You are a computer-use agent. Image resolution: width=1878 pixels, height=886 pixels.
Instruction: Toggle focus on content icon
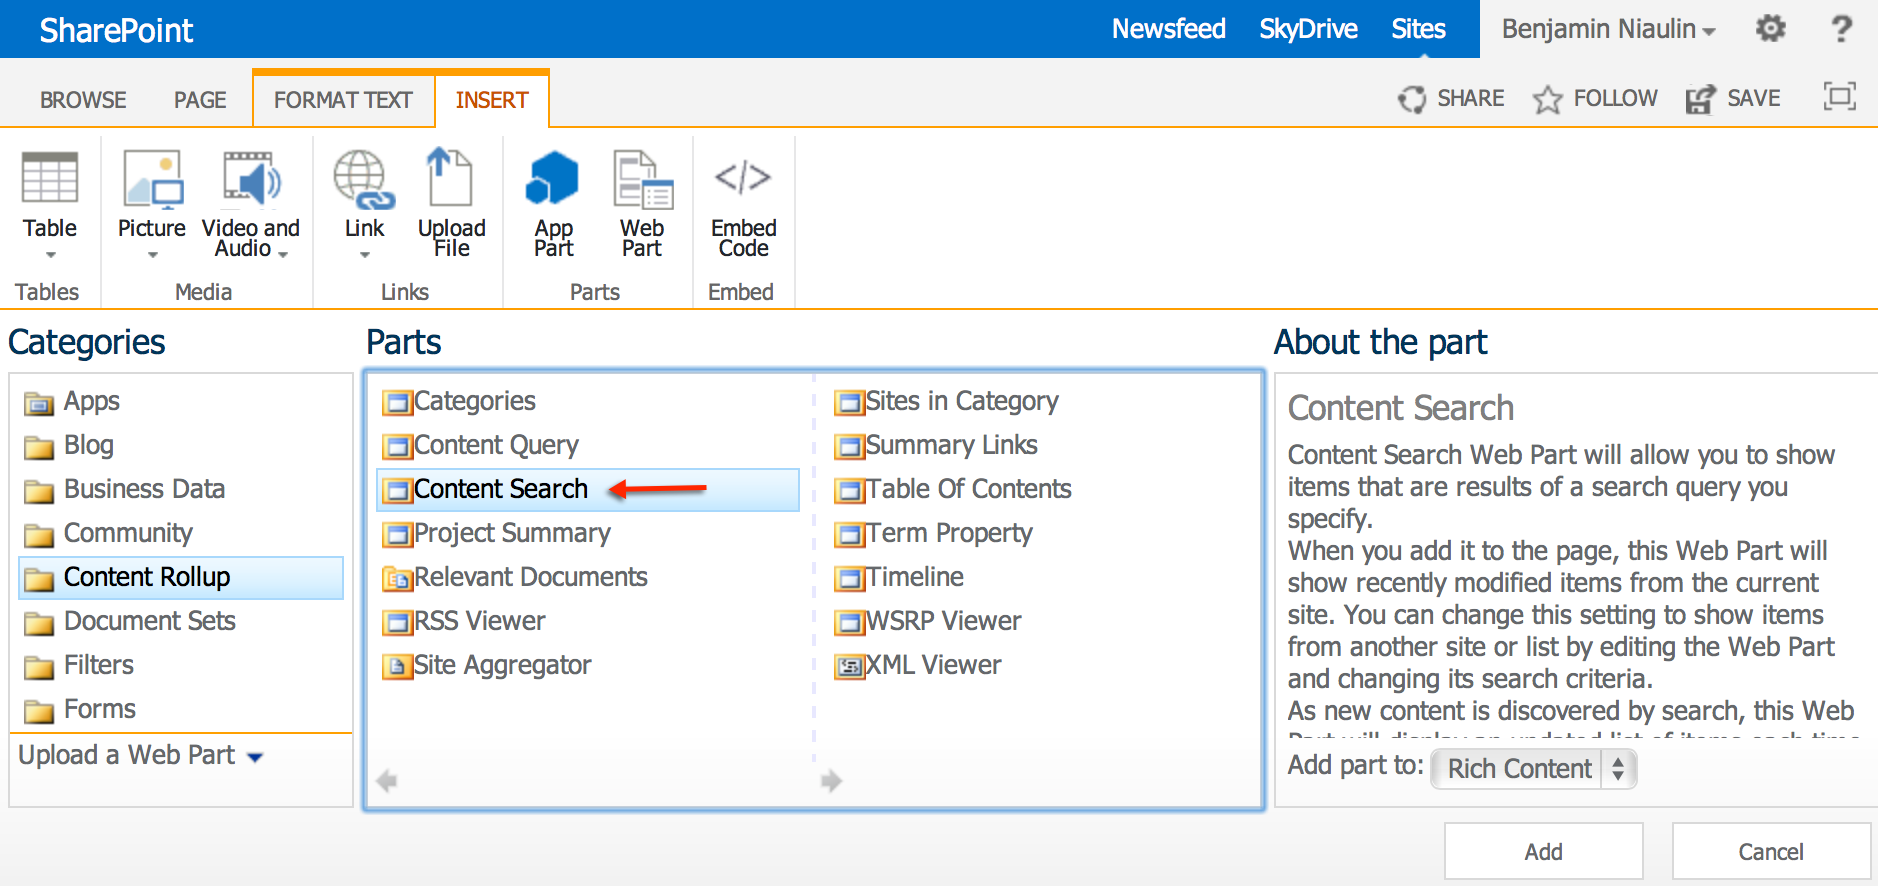pos(1839,96)
